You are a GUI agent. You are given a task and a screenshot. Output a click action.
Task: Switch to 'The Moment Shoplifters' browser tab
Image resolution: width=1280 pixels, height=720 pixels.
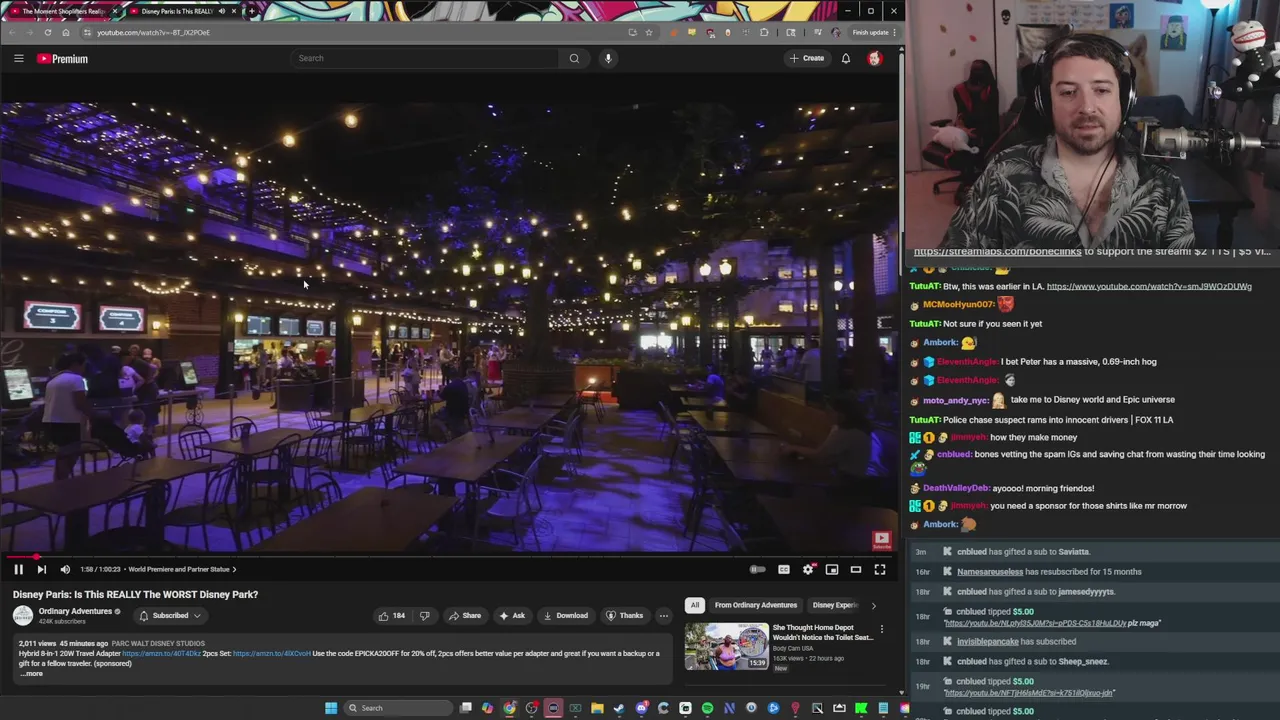click(62, 11)
